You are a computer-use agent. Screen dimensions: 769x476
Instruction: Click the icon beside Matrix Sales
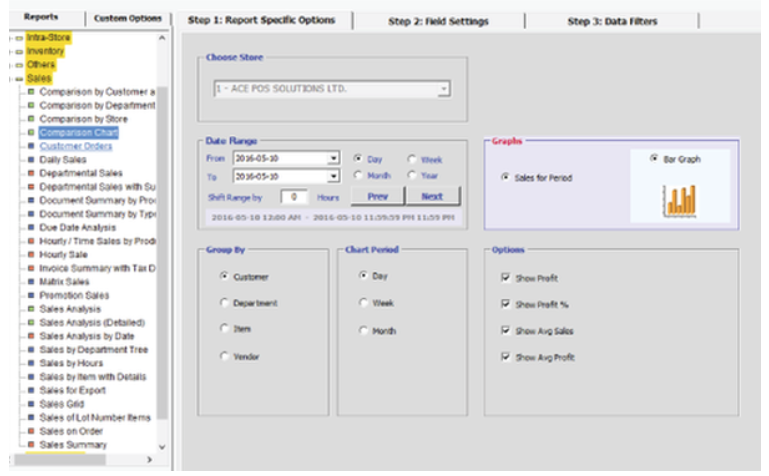31,282
